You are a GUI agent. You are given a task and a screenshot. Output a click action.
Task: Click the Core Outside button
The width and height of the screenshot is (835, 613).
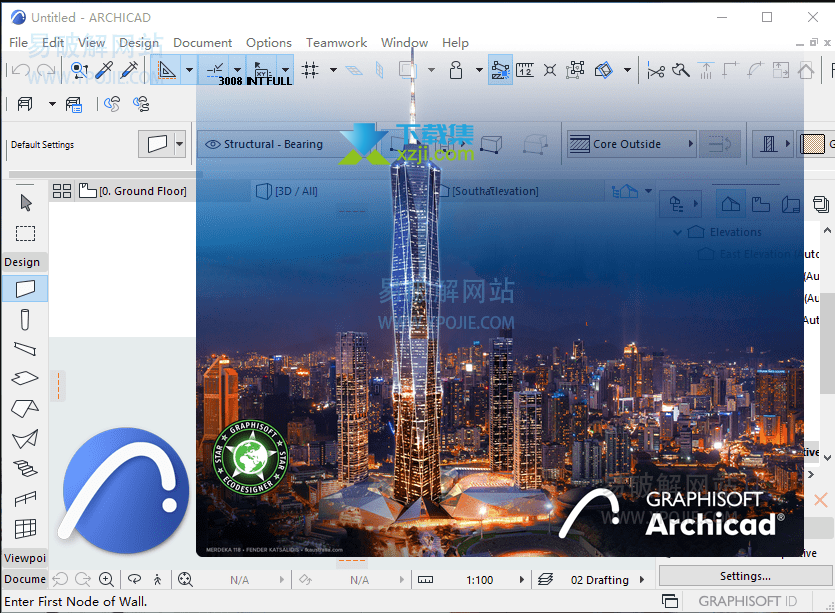pos(632,144)
